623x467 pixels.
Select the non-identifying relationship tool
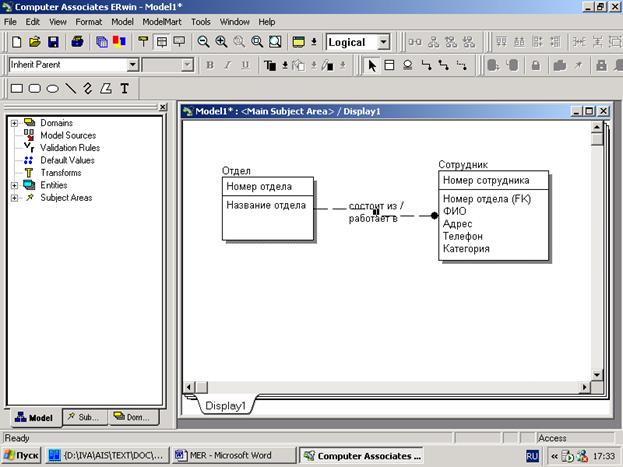pyautogui.click(x=461, y=65)
